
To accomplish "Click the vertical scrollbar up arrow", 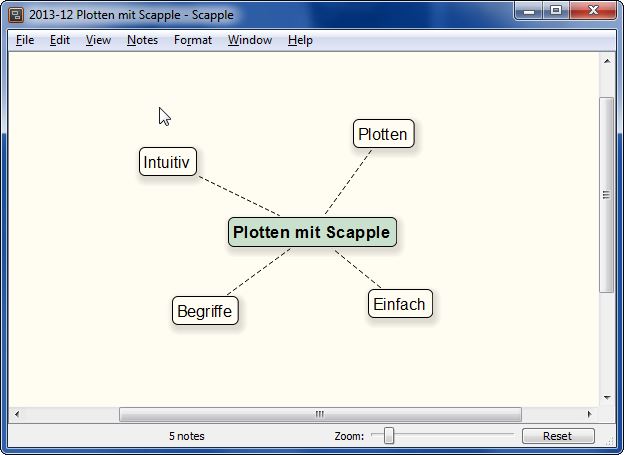I will [606, 60].
